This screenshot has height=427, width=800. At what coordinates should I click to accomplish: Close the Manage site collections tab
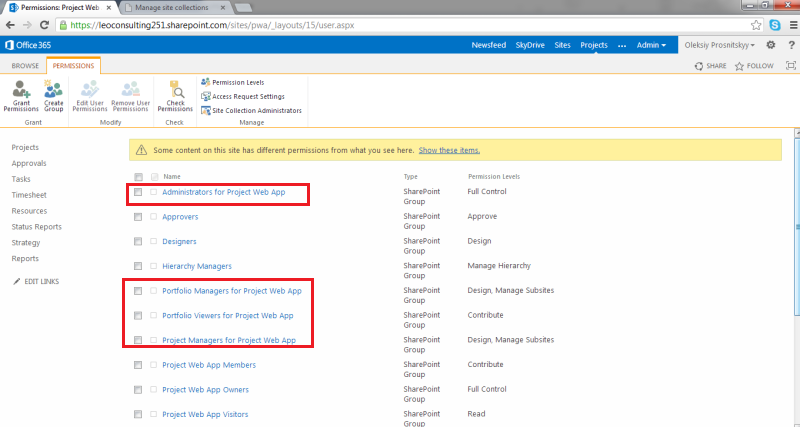(x=223, y=8)
